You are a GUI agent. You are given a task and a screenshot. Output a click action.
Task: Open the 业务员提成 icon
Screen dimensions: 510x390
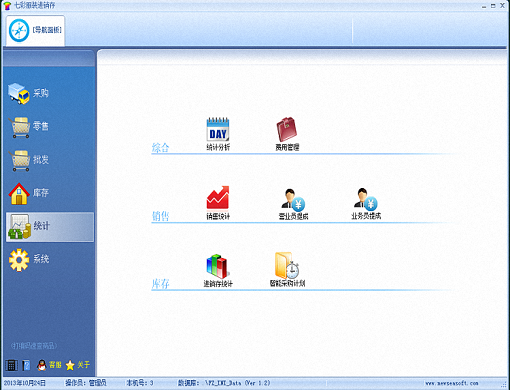pyautogui.click(x=366, y=199)
